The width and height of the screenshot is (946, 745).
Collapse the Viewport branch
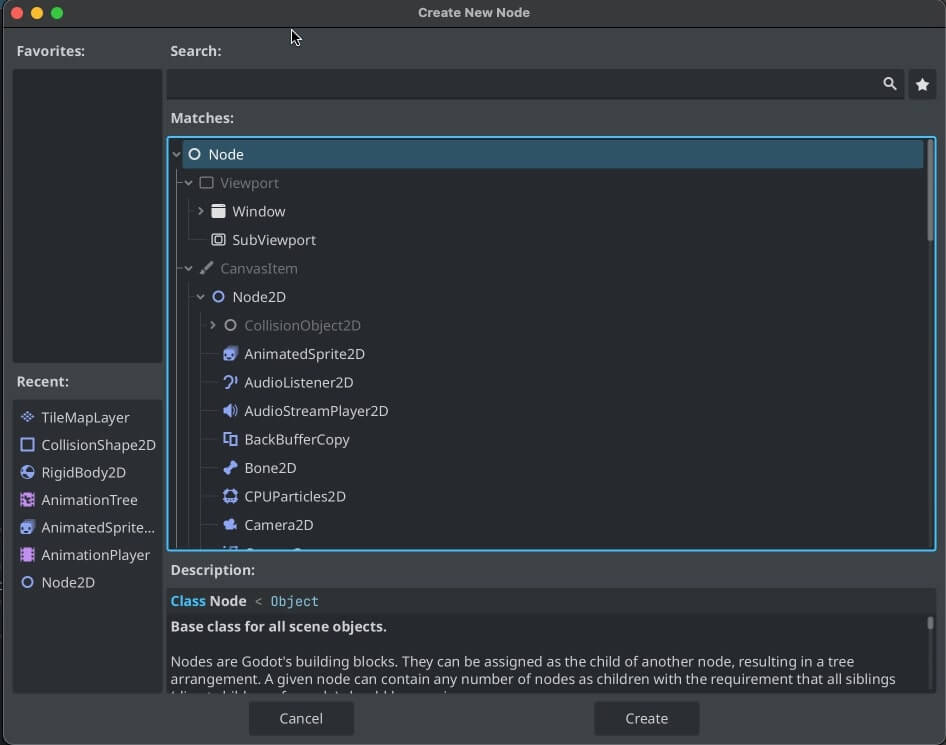click(x=188, y=183)
